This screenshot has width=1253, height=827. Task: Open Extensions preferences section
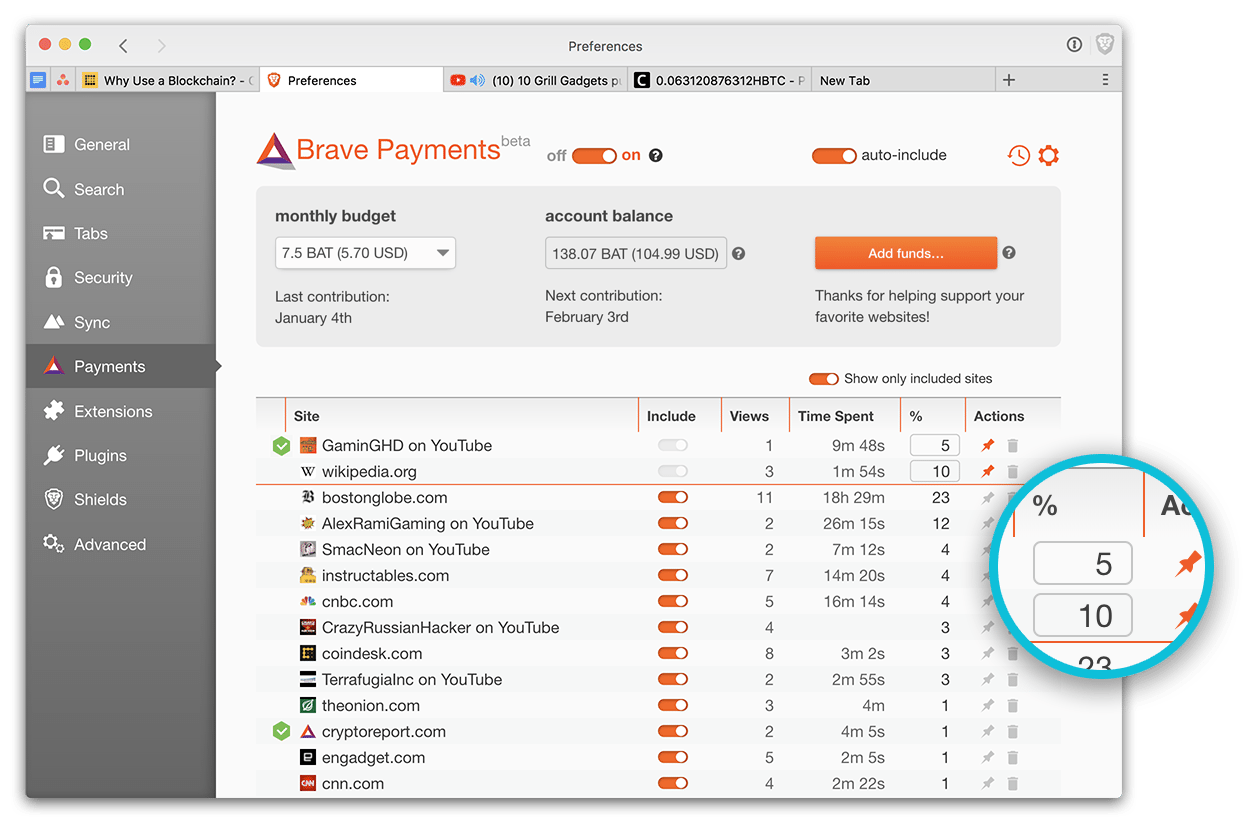coord(121,411)
